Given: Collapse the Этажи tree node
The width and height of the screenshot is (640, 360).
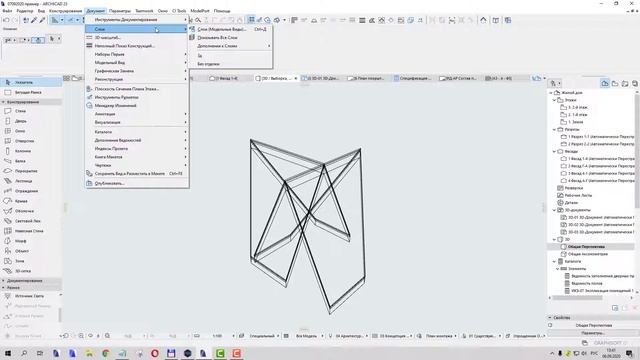Looking at the screenshot, I should 554,100.
